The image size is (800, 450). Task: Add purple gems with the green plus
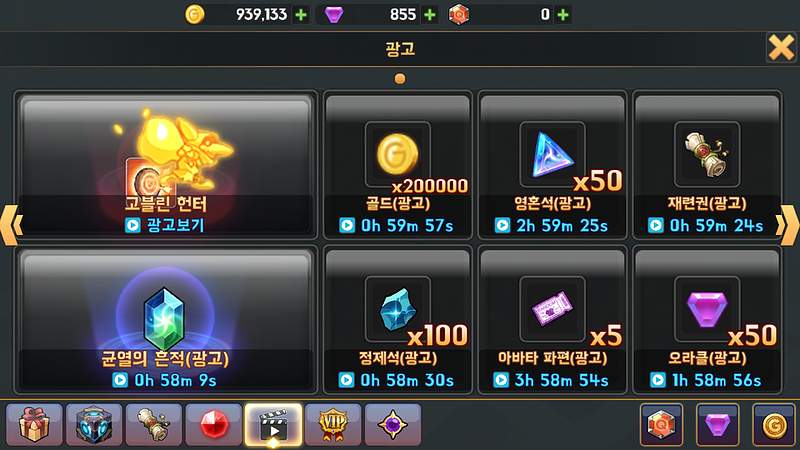430,15
